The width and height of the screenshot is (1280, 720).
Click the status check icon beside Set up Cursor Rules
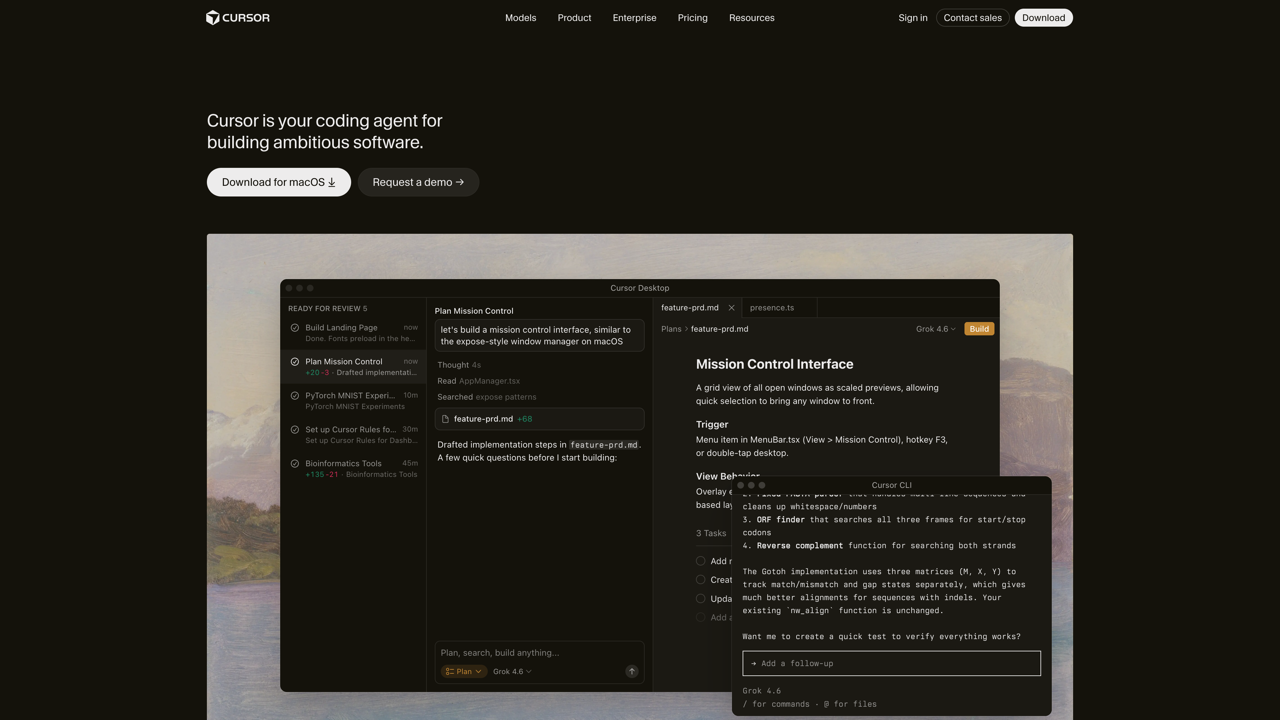[x=295, y=430]
